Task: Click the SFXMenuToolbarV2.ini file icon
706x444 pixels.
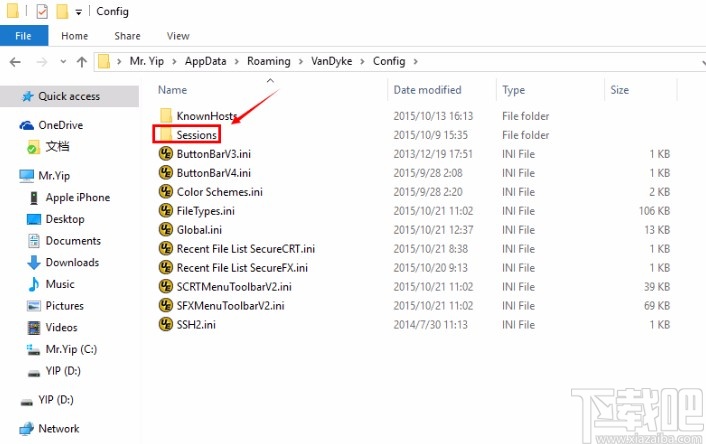Action: 166,306
